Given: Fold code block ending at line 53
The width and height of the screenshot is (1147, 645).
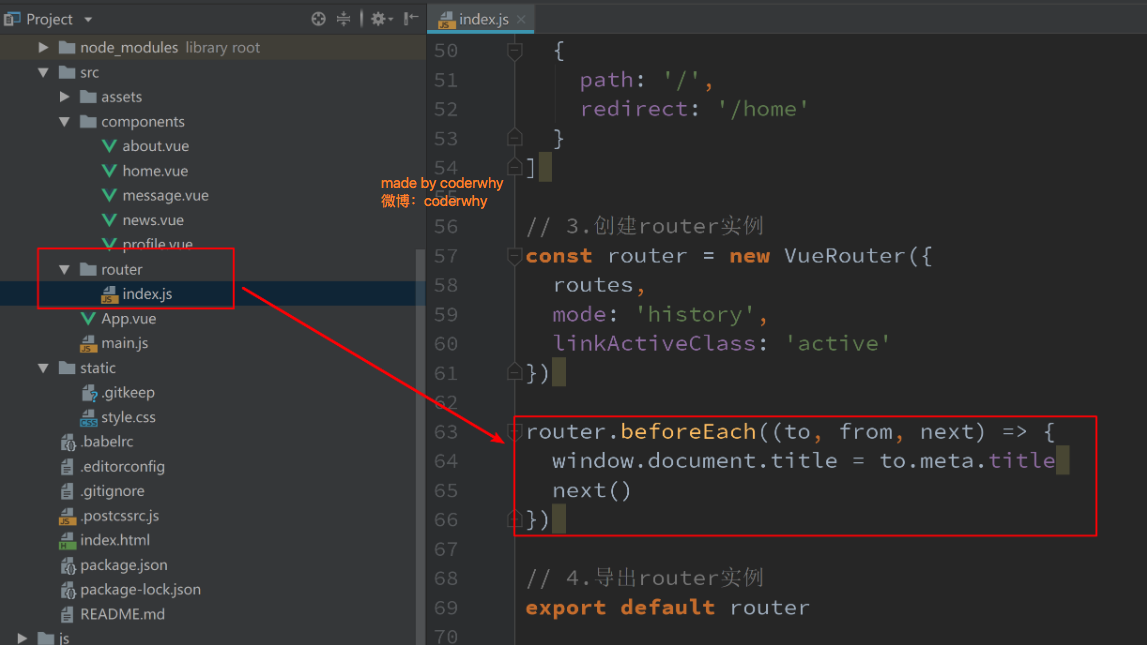Looking at the screenshot, I should coord(515,137).
